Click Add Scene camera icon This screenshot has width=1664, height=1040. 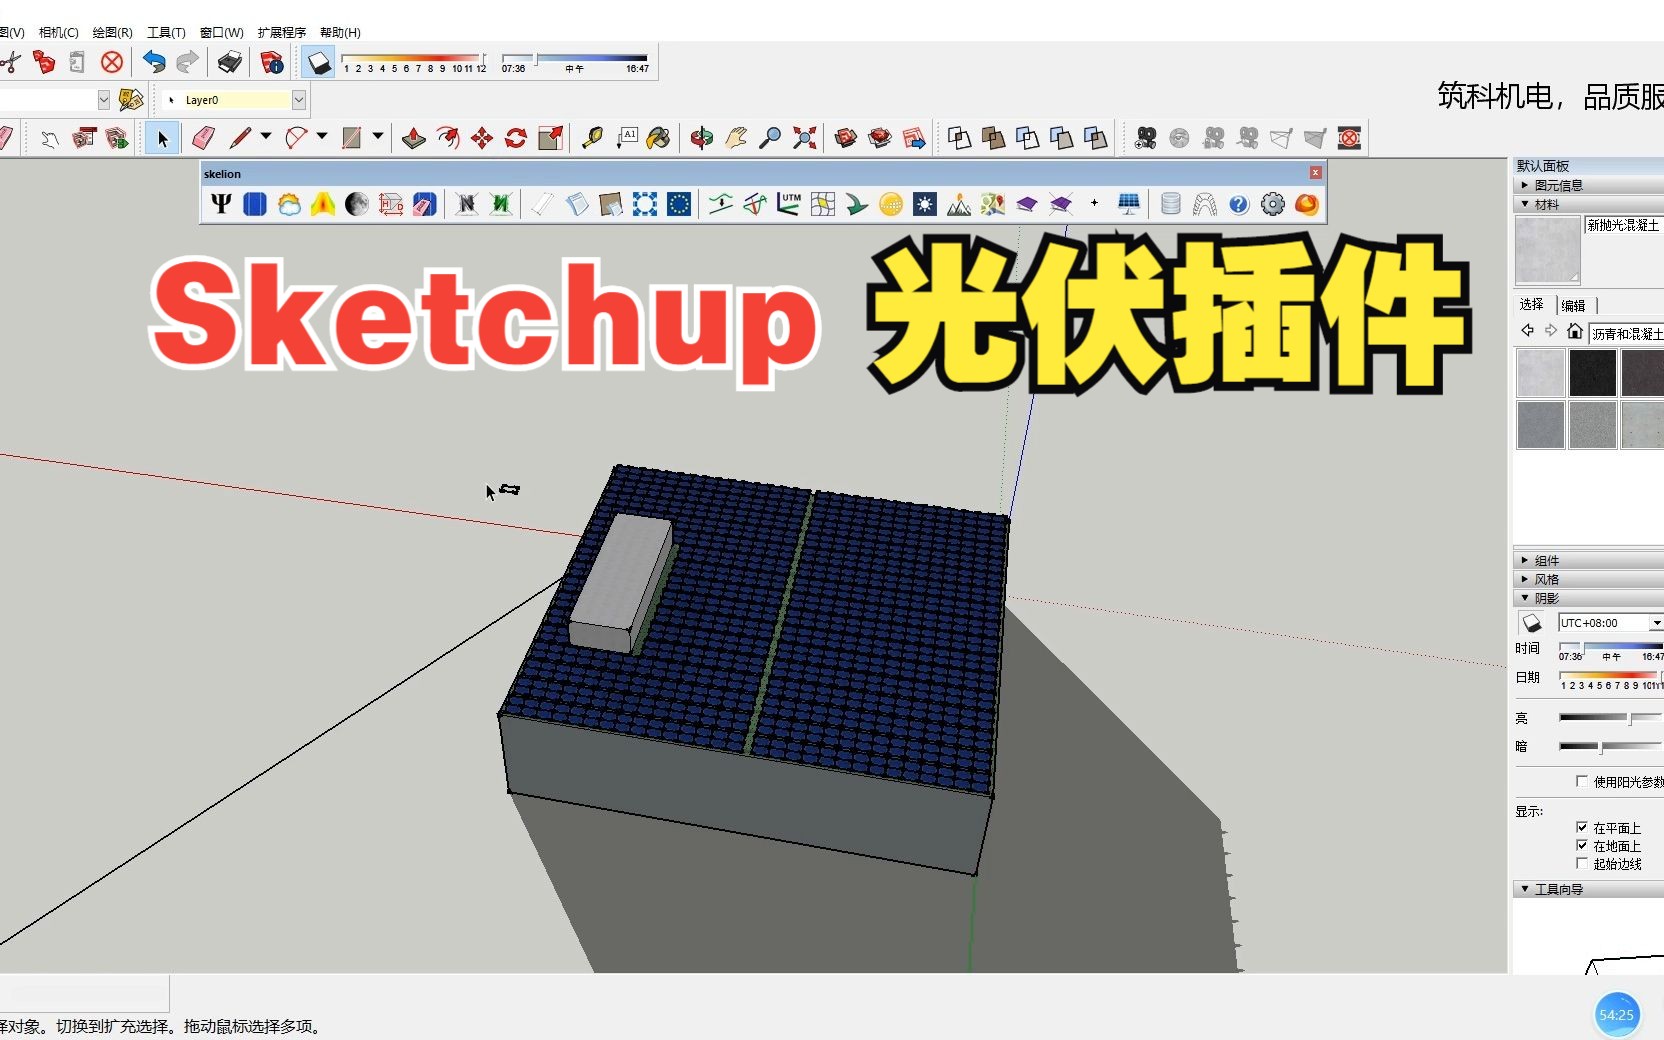[x=1146, y=138]
